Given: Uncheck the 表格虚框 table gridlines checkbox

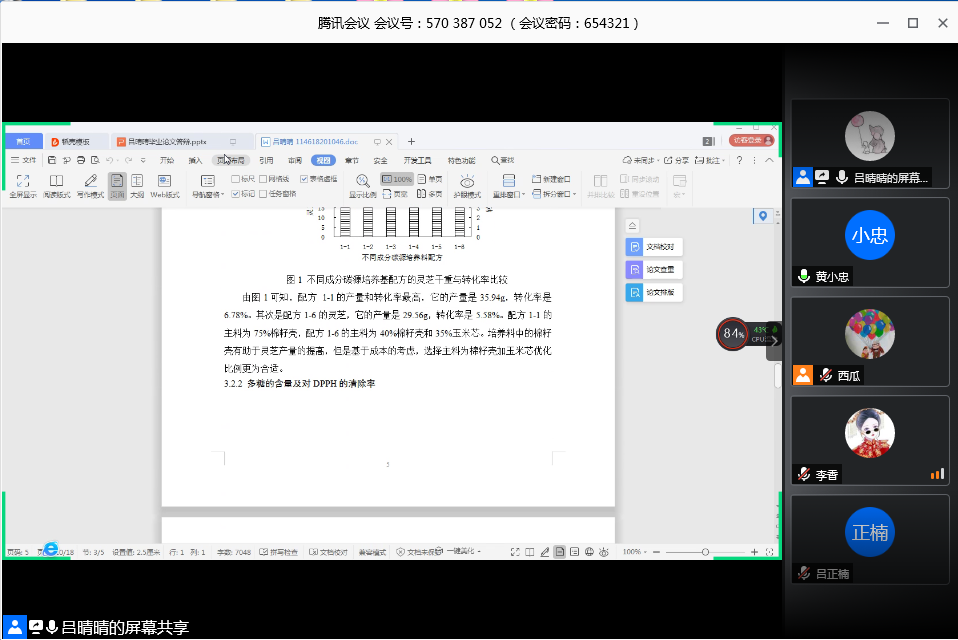Looking at the screenshot, I should (305, 179).
